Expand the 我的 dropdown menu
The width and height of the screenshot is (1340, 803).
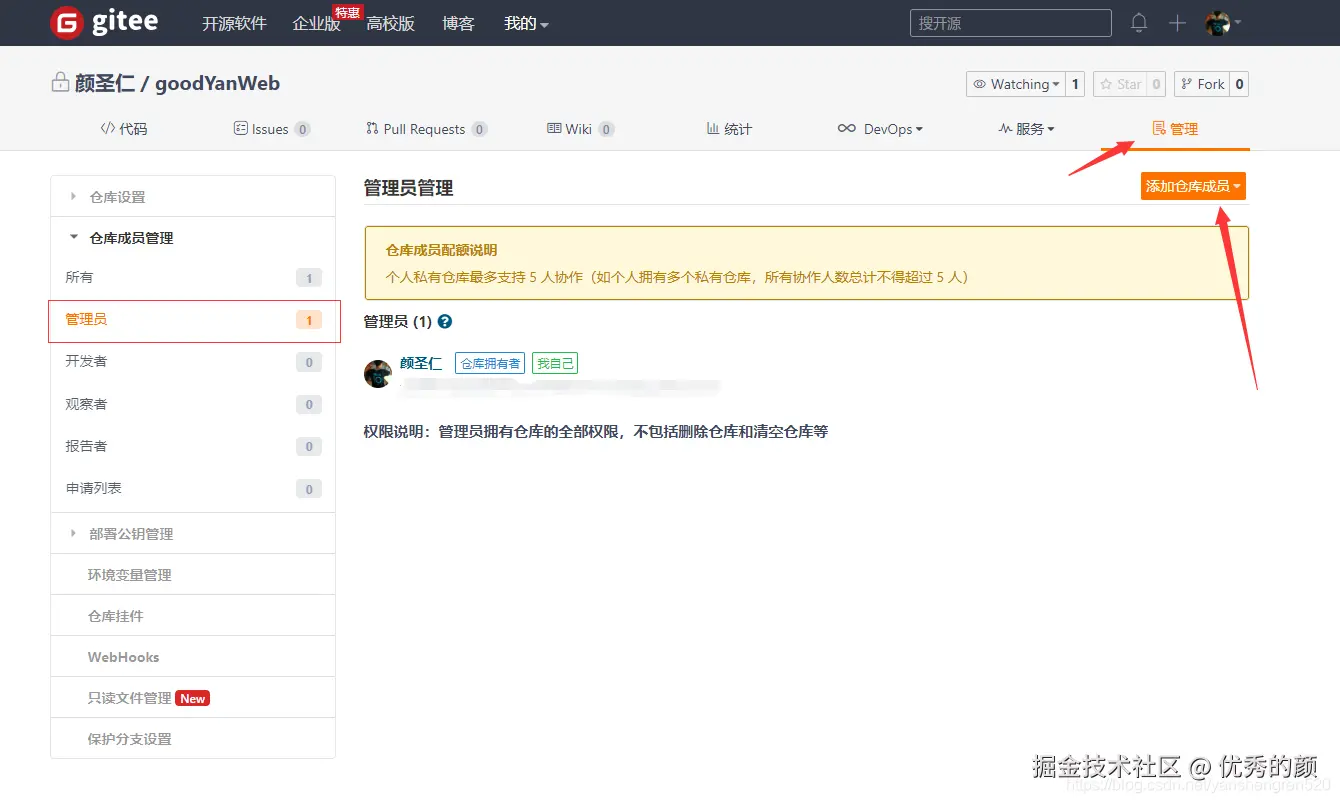pyautogui.click(x=526, y=23)
